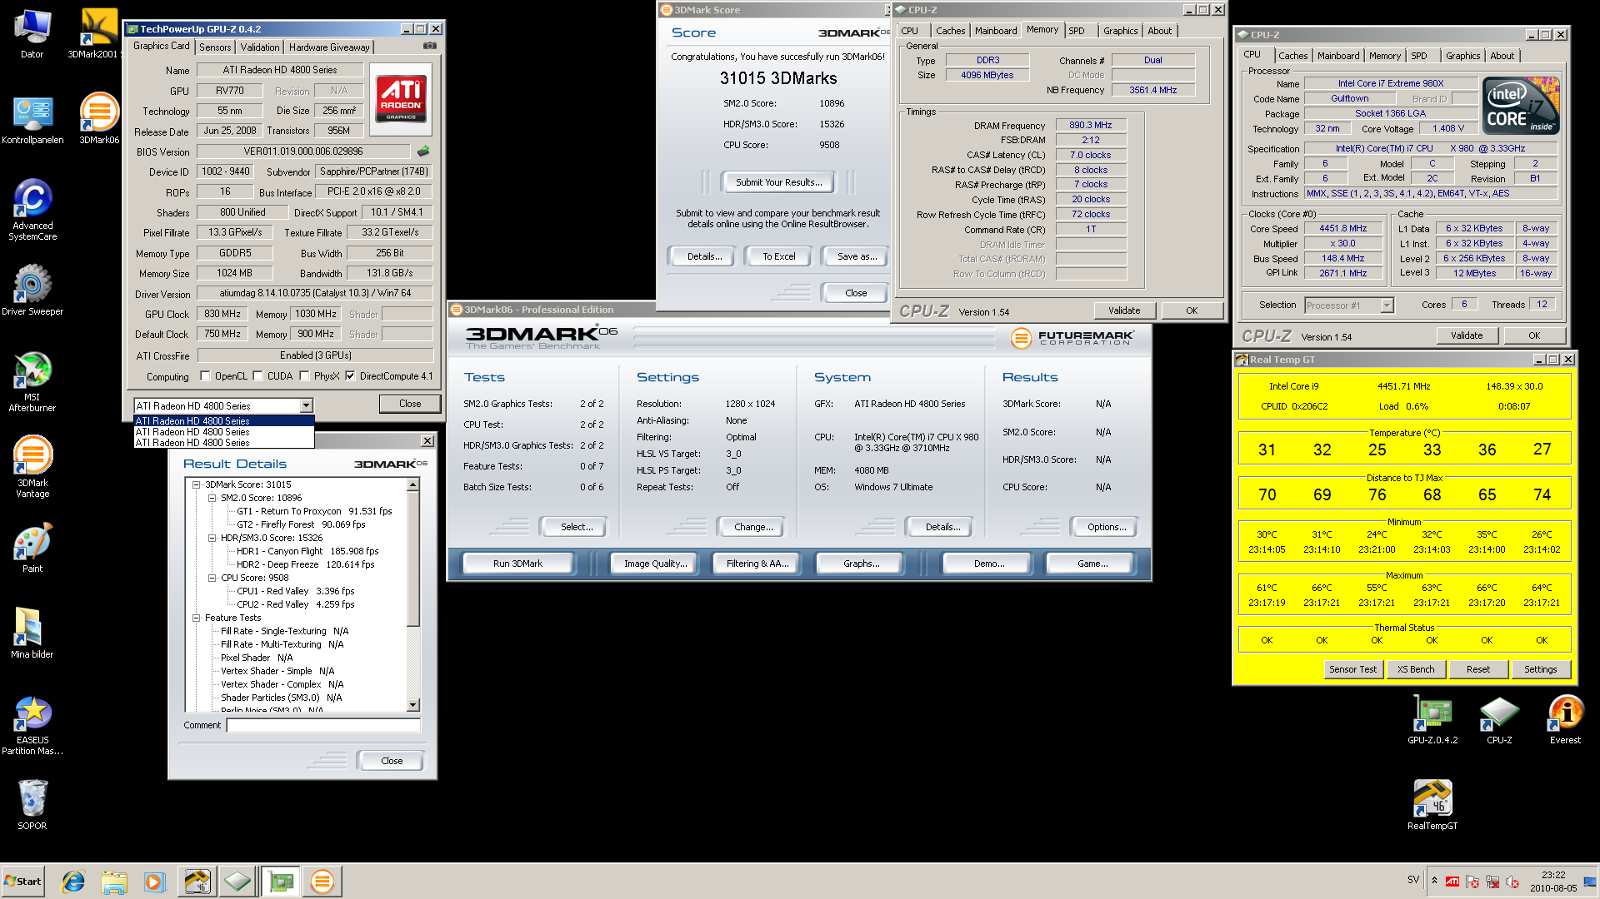Screen dimensions: 1600x899
Task: Click XS Bench in Real Temp GT
Action: [x=1416, y=669]
